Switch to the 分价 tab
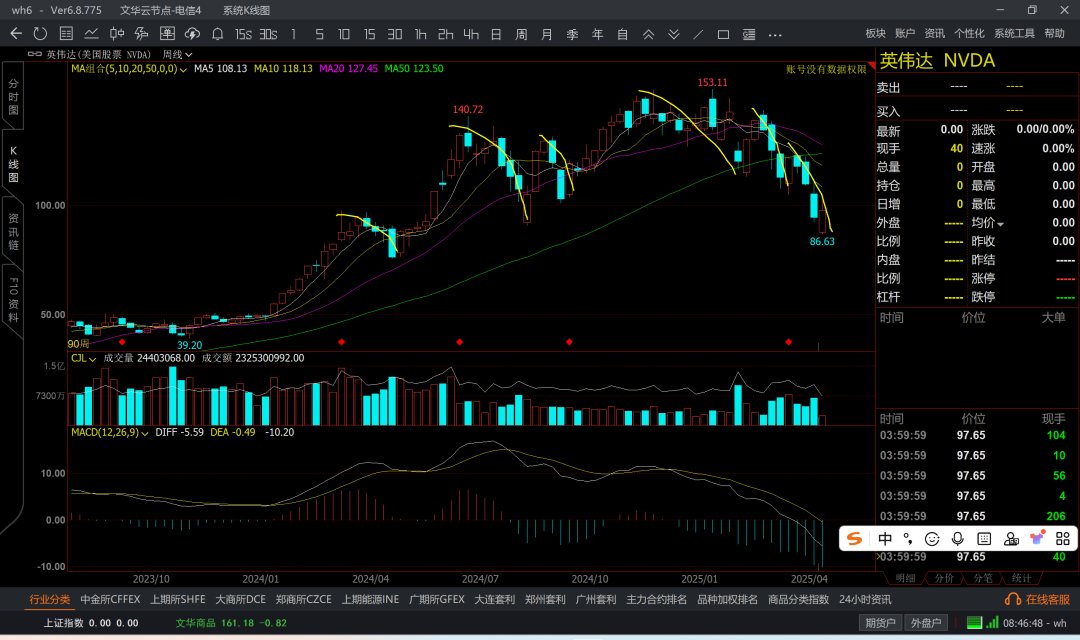 [x=944, y=579]
